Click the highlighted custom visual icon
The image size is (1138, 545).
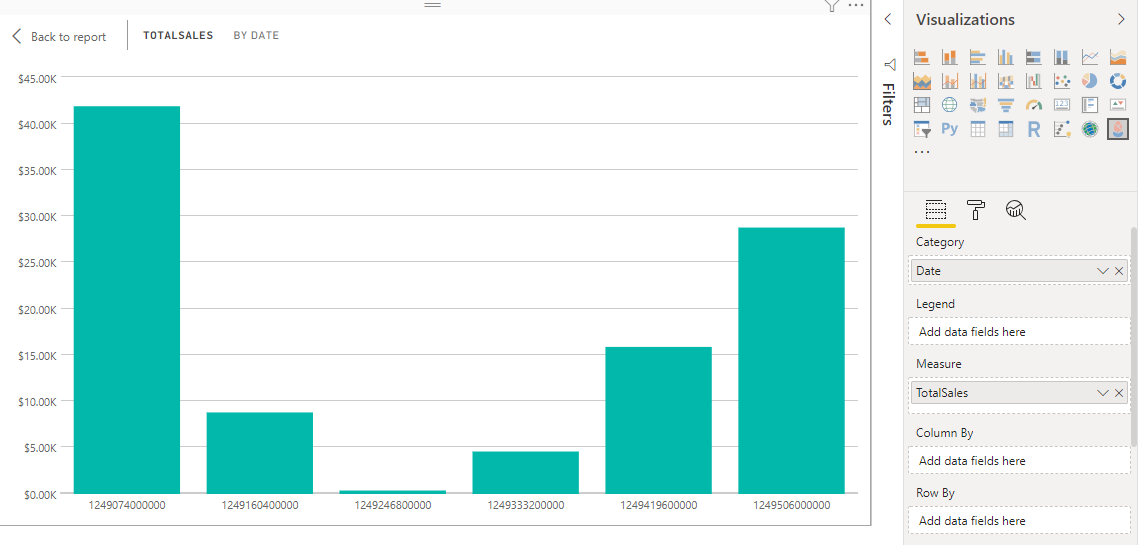1118,130
